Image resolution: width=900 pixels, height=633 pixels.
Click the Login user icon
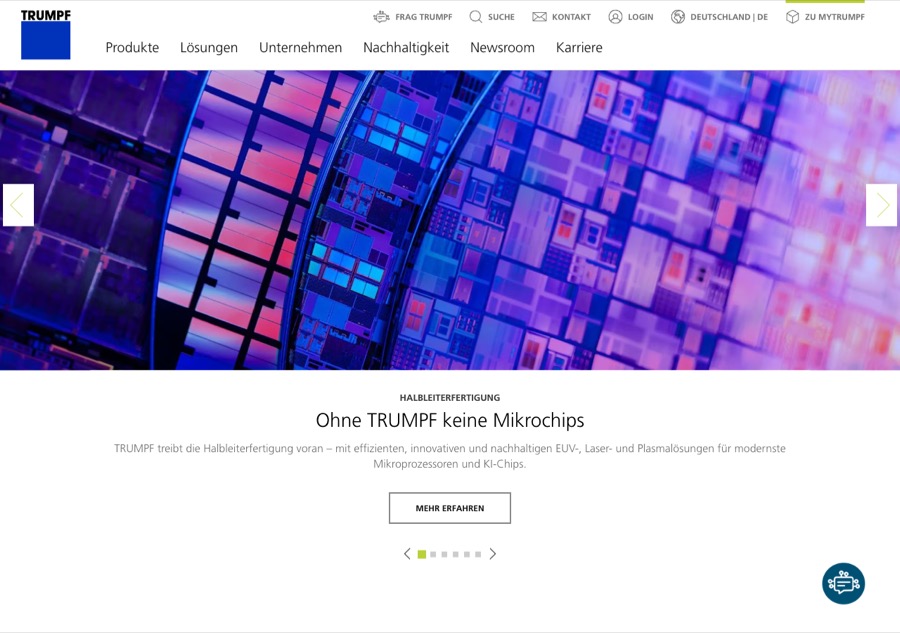coord(615,17)
